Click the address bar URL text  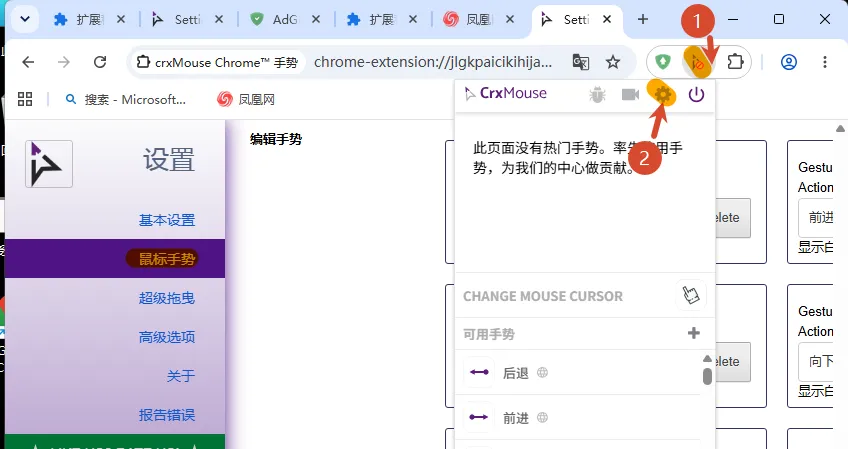(x=433, y=62)
